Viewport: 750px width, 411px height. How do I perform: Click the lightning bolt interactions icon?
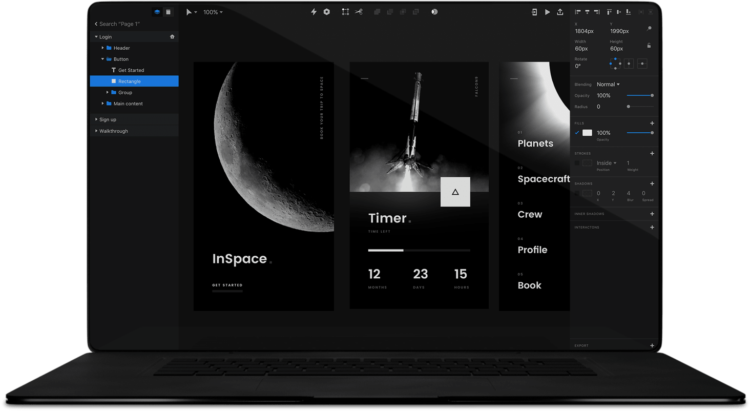point(314,12)
